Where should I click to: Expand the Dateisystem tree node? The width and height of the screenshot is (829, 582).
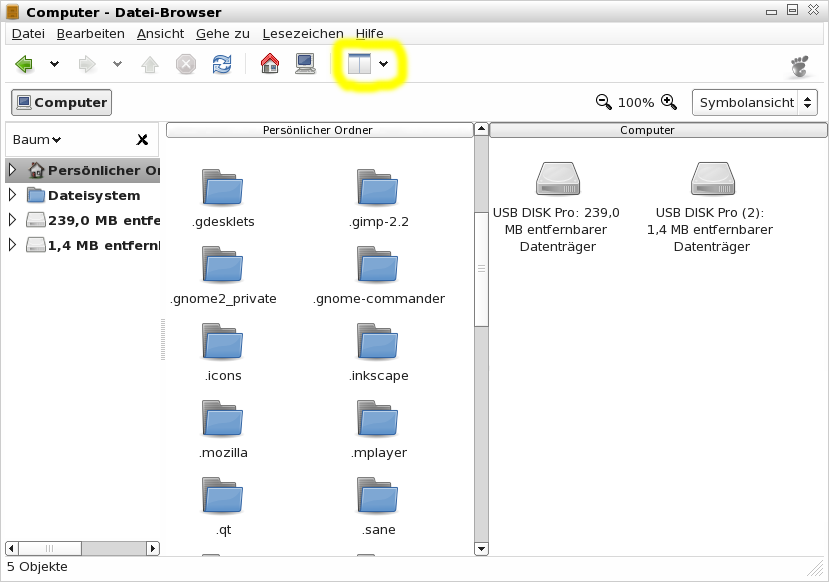click(x=13, y=195)
